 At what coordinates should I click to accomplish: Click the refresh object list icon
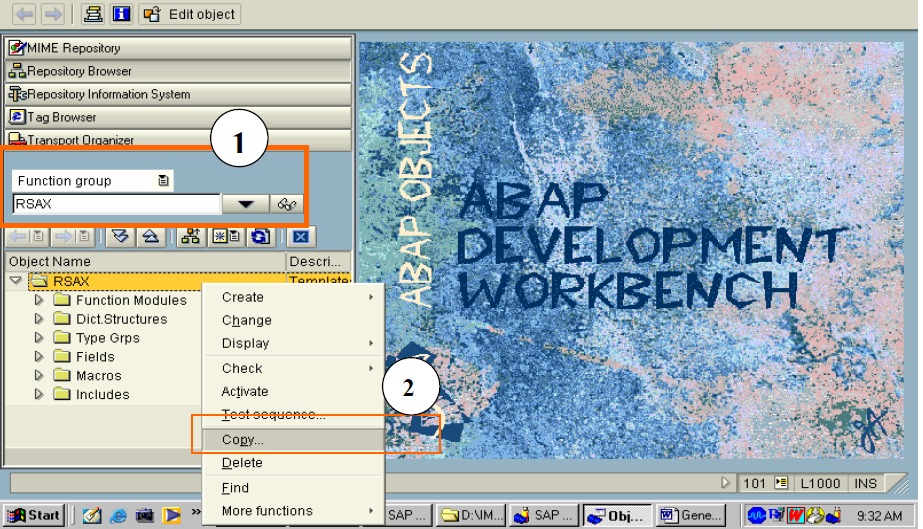point(260,237)
